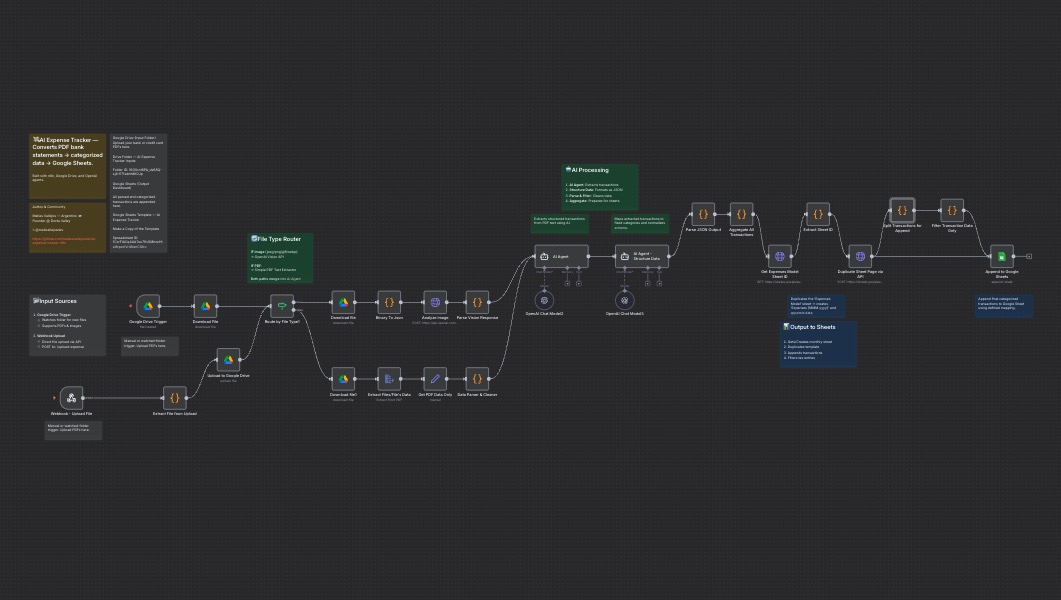This screenshot has width=1061, height=600.
Task: Select the Extract Sheet ID node
Action: point(818,214)
